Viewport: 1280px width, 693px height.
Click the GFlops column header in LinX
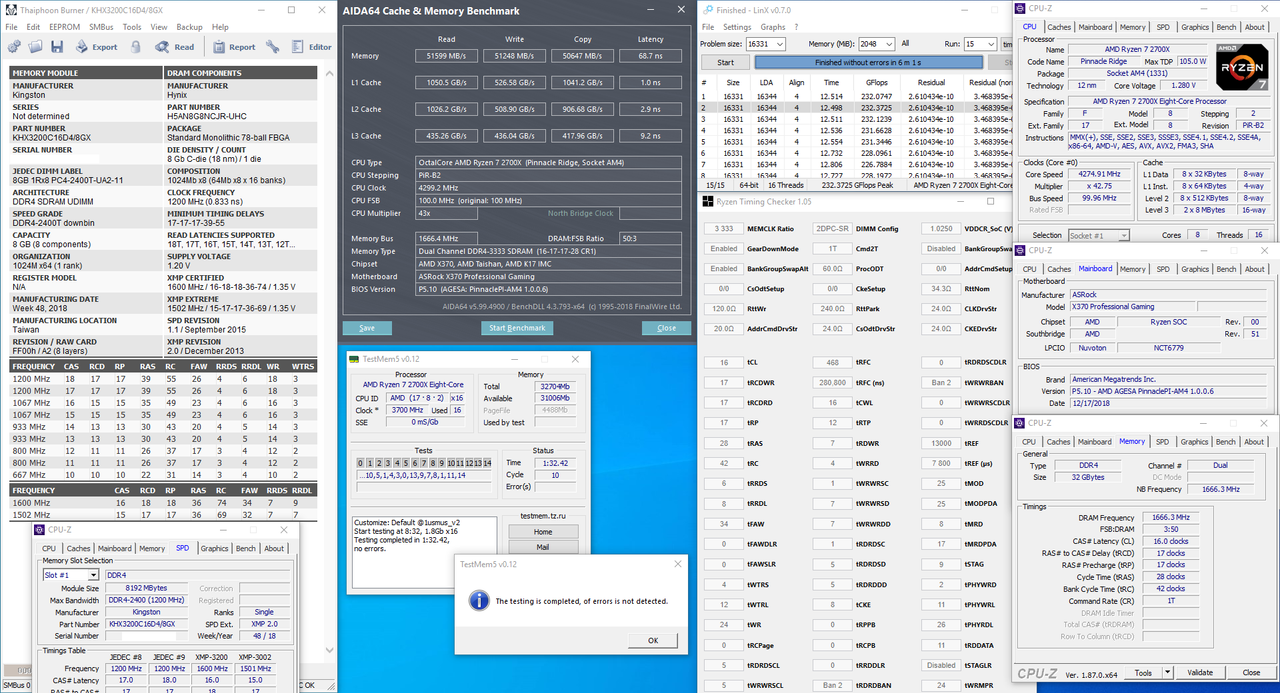click(x=876, y=83)
